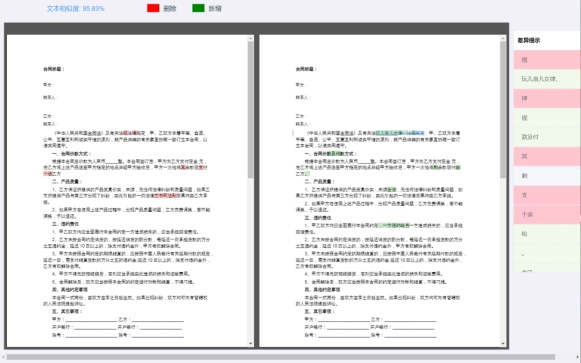Select the green 给 added difference entry

click(x=547, y=234)
